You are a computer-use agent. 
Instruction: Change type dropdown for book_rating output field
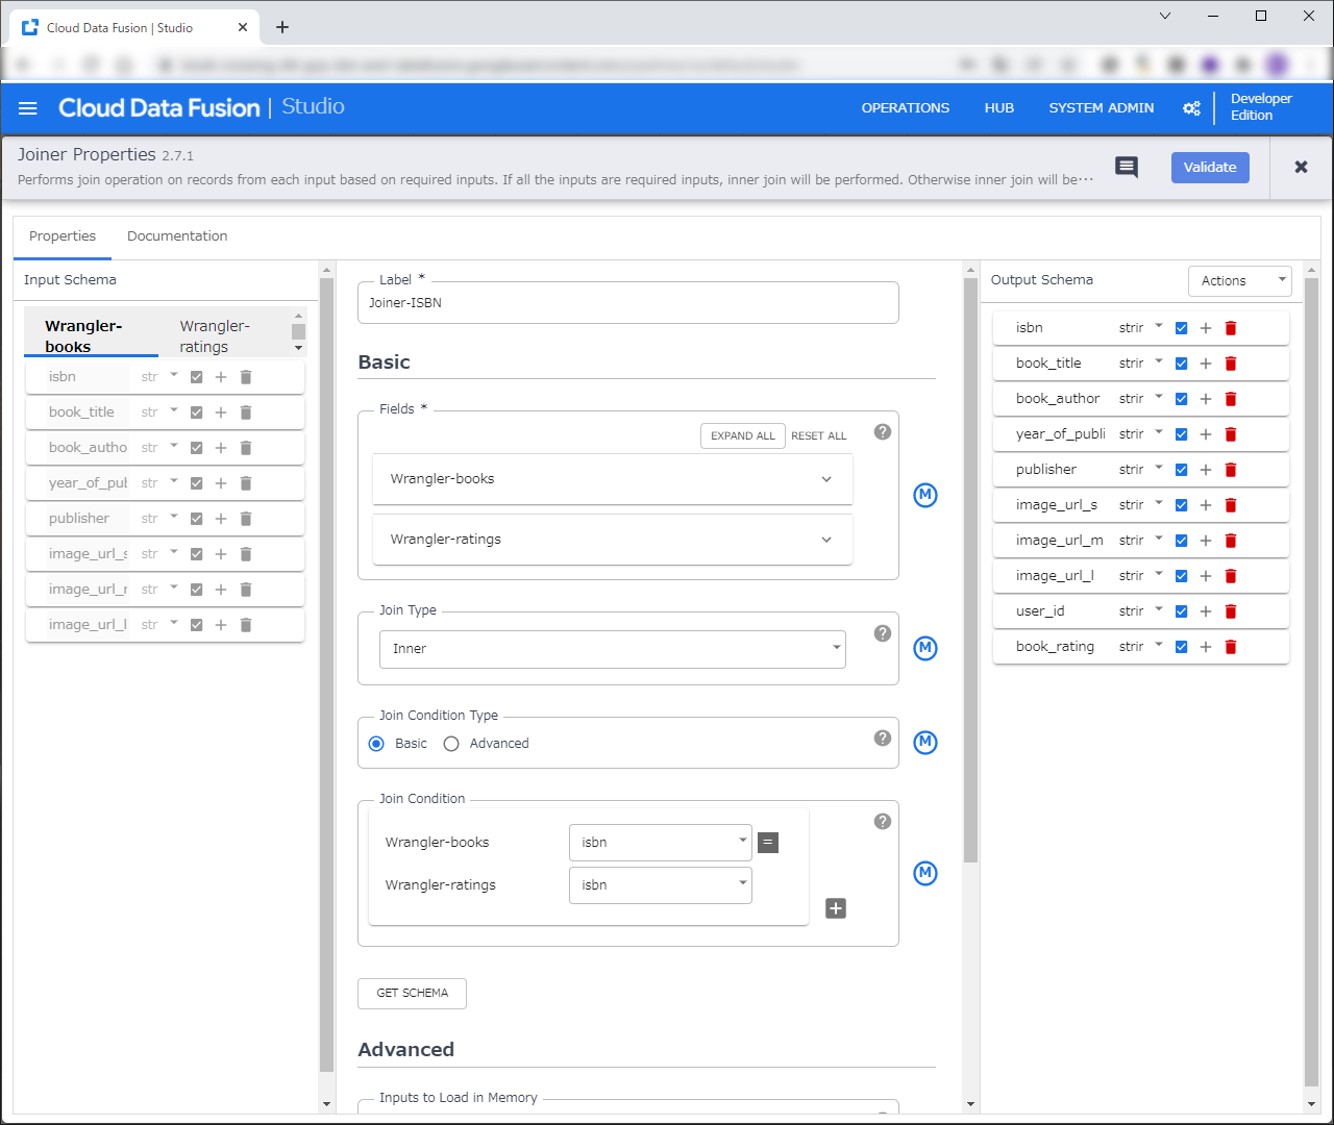1141,647
